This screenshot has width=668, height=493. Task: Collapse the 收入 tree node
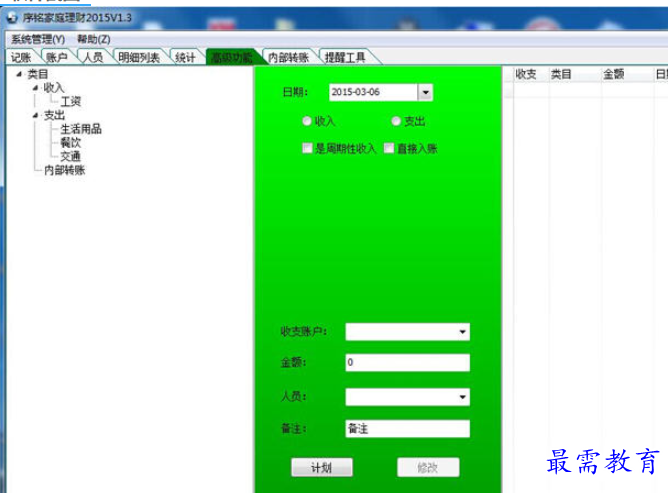tap(35, 88)
